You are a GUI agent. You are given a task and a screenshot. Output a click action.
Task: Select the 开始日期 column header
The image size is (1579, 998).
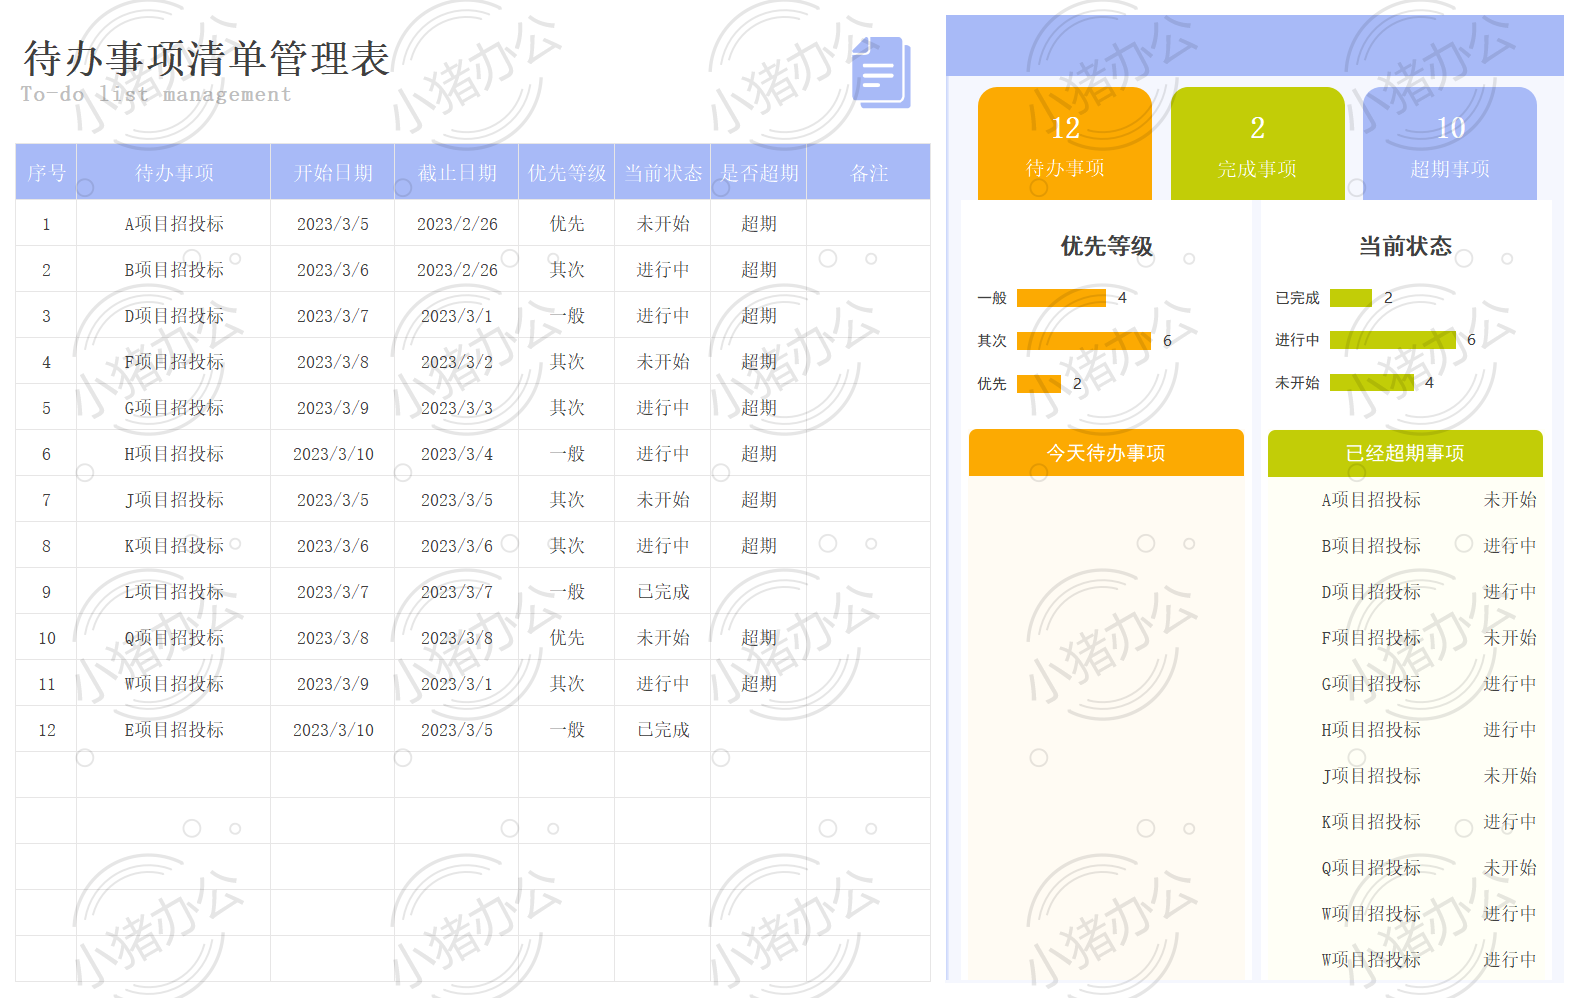coord(333,173)
